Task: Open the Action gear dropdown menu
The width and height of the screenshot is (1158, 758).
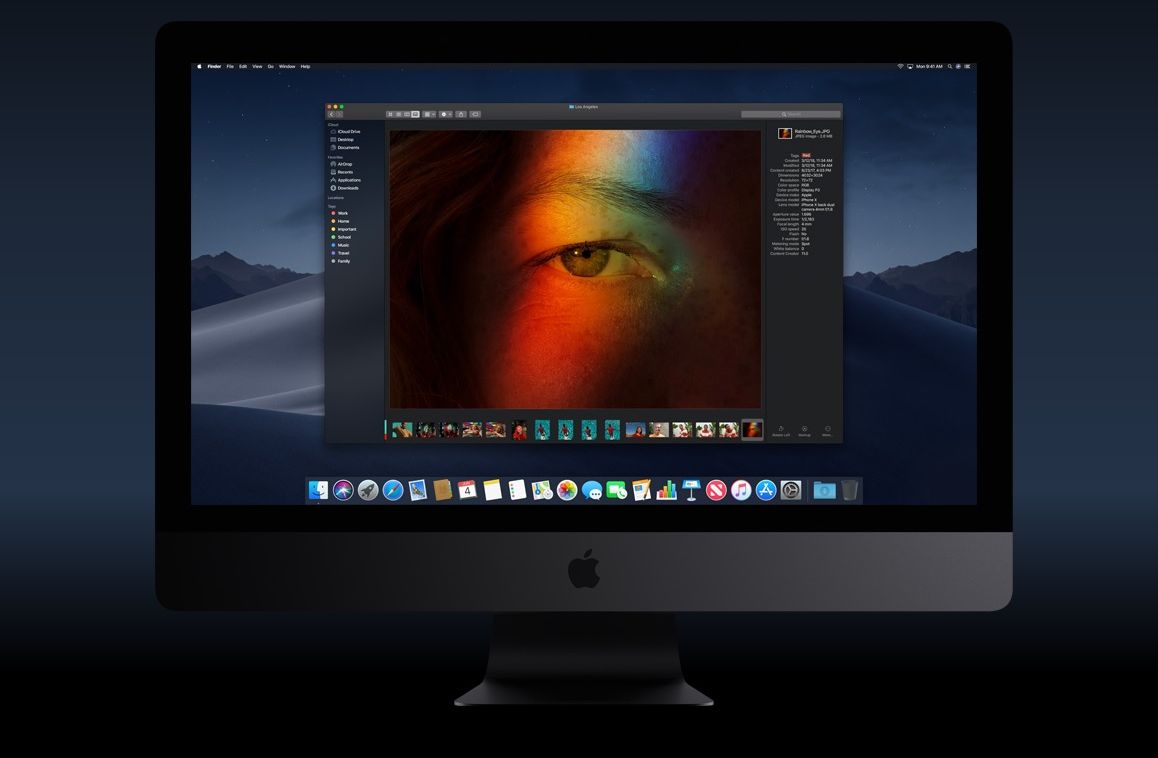Action: coord(446,114)
